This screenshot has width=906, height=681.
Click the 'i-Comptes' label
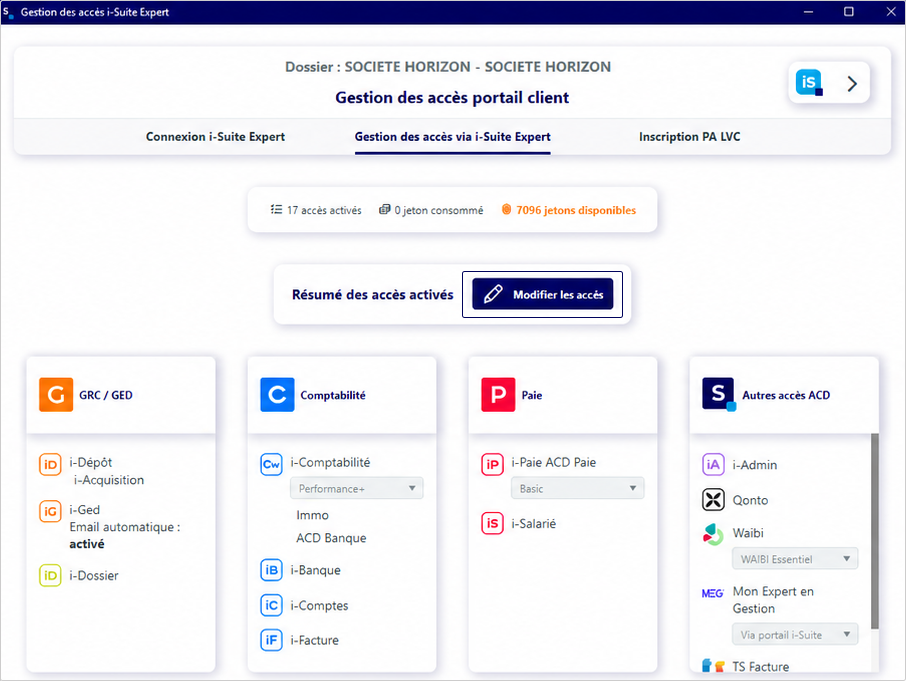(x=320, y=605)
